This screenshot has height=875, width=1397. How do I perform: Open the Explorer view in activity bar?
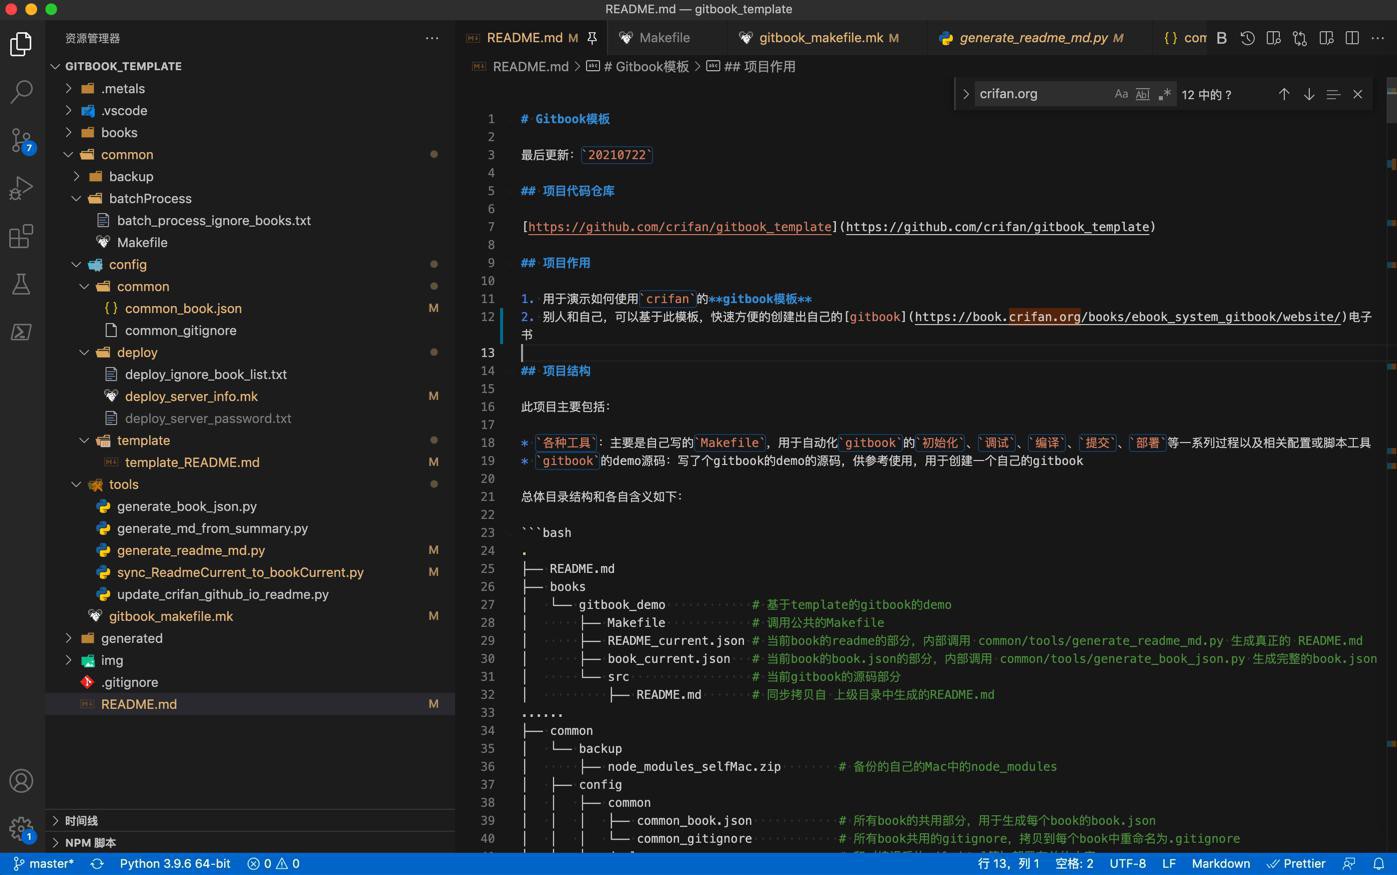(21, 44)
